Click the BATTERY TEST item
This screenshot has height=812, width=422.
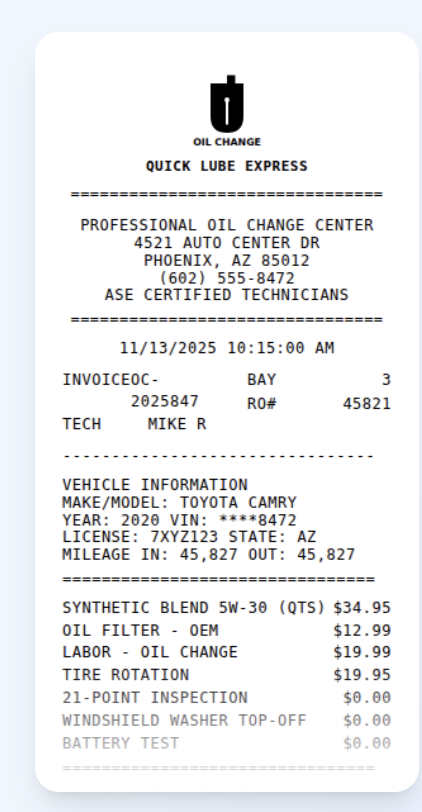[x=121, y=744]
